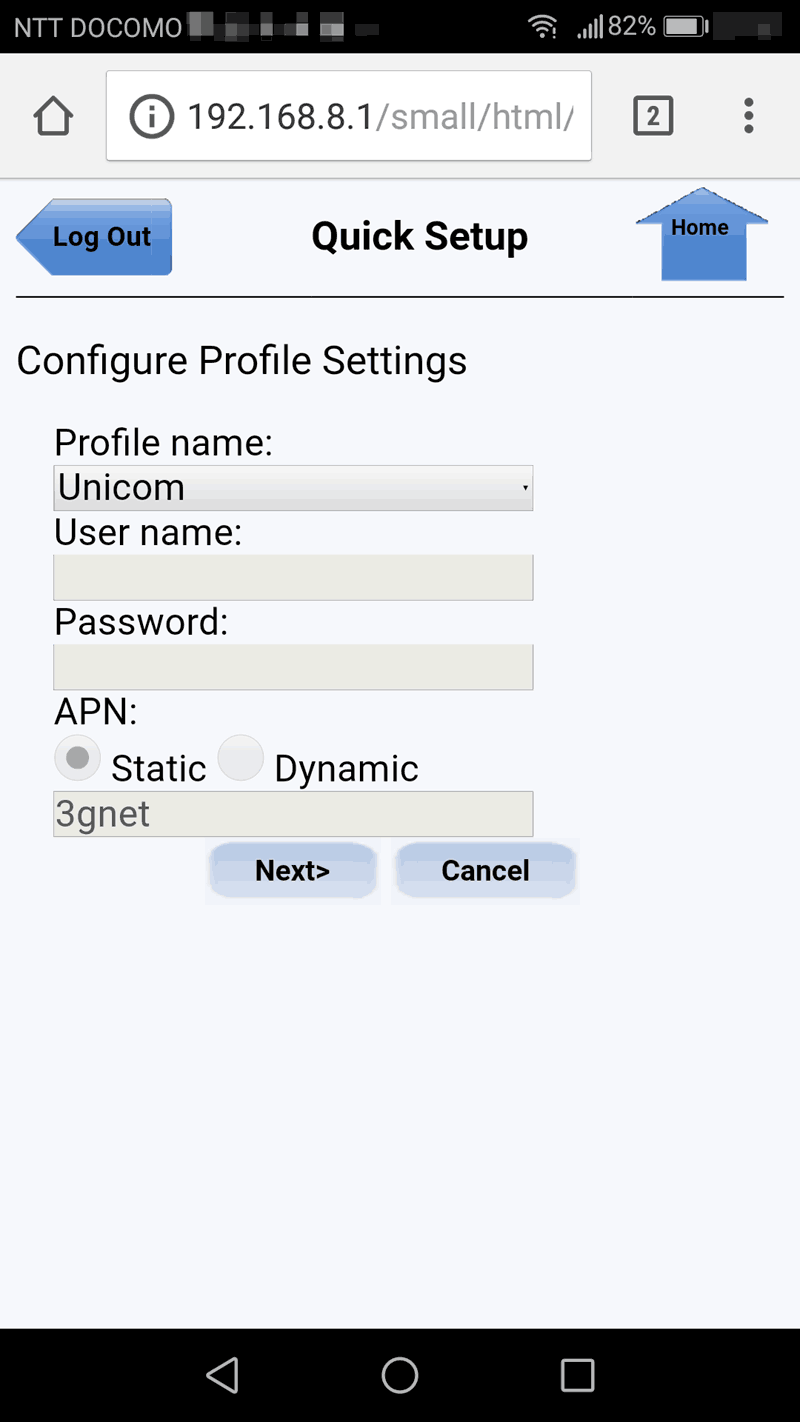Tap the browser home icon
Viewport: 800px width, 1422px height.
point(53,116)
